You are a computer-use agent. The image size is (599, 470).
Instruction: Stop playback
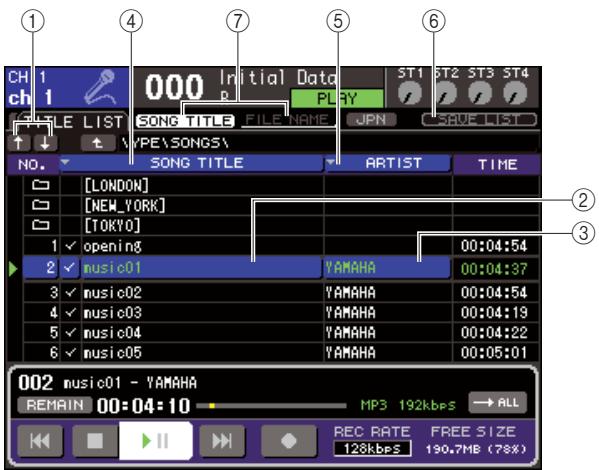tap(95, 441)
